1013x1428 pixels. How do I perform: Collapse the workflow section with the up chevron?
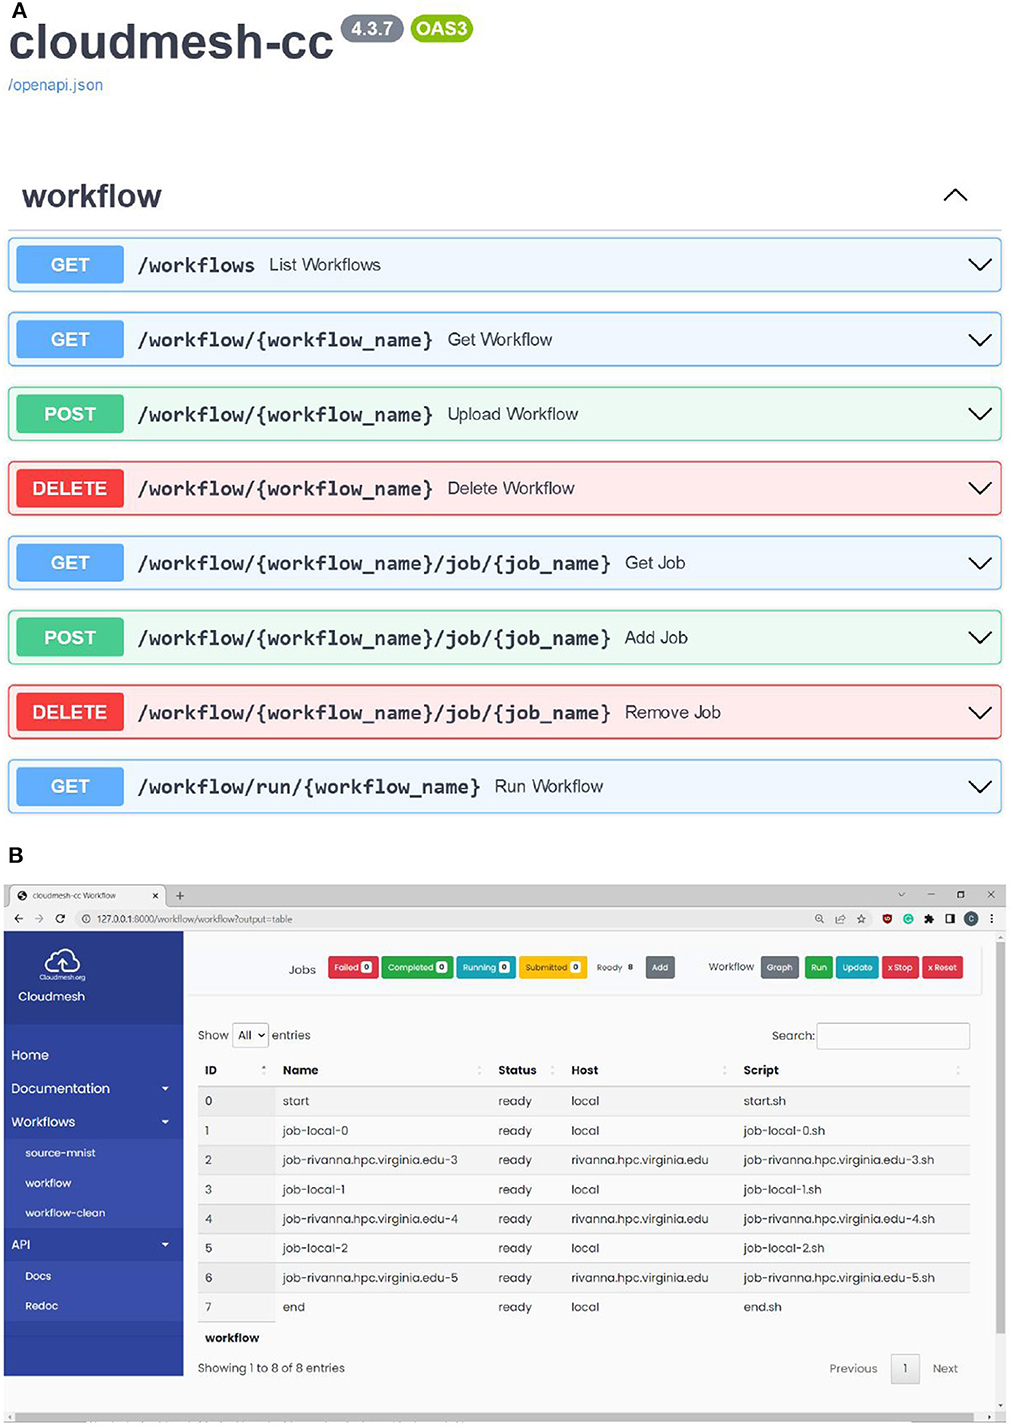955,195
